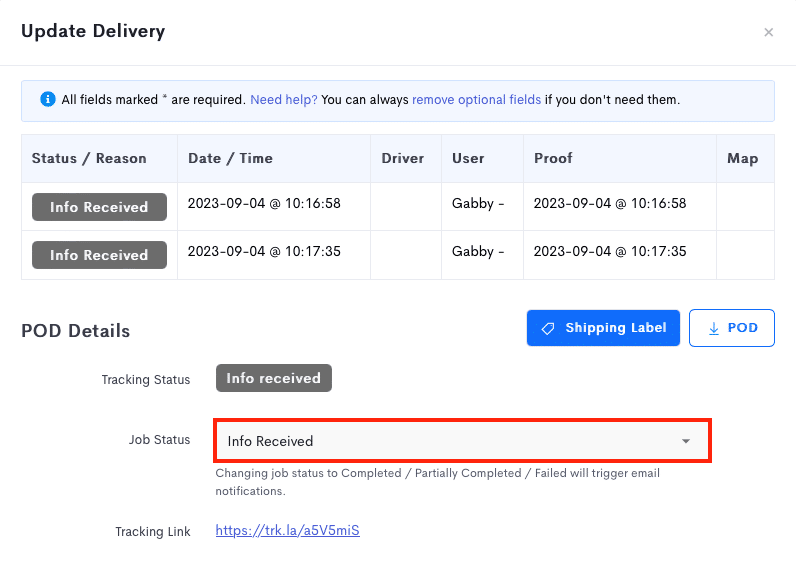Click the Tracking Status Info received badge
Viewport: 796px width, 569px height.
[x=274, y=378]
